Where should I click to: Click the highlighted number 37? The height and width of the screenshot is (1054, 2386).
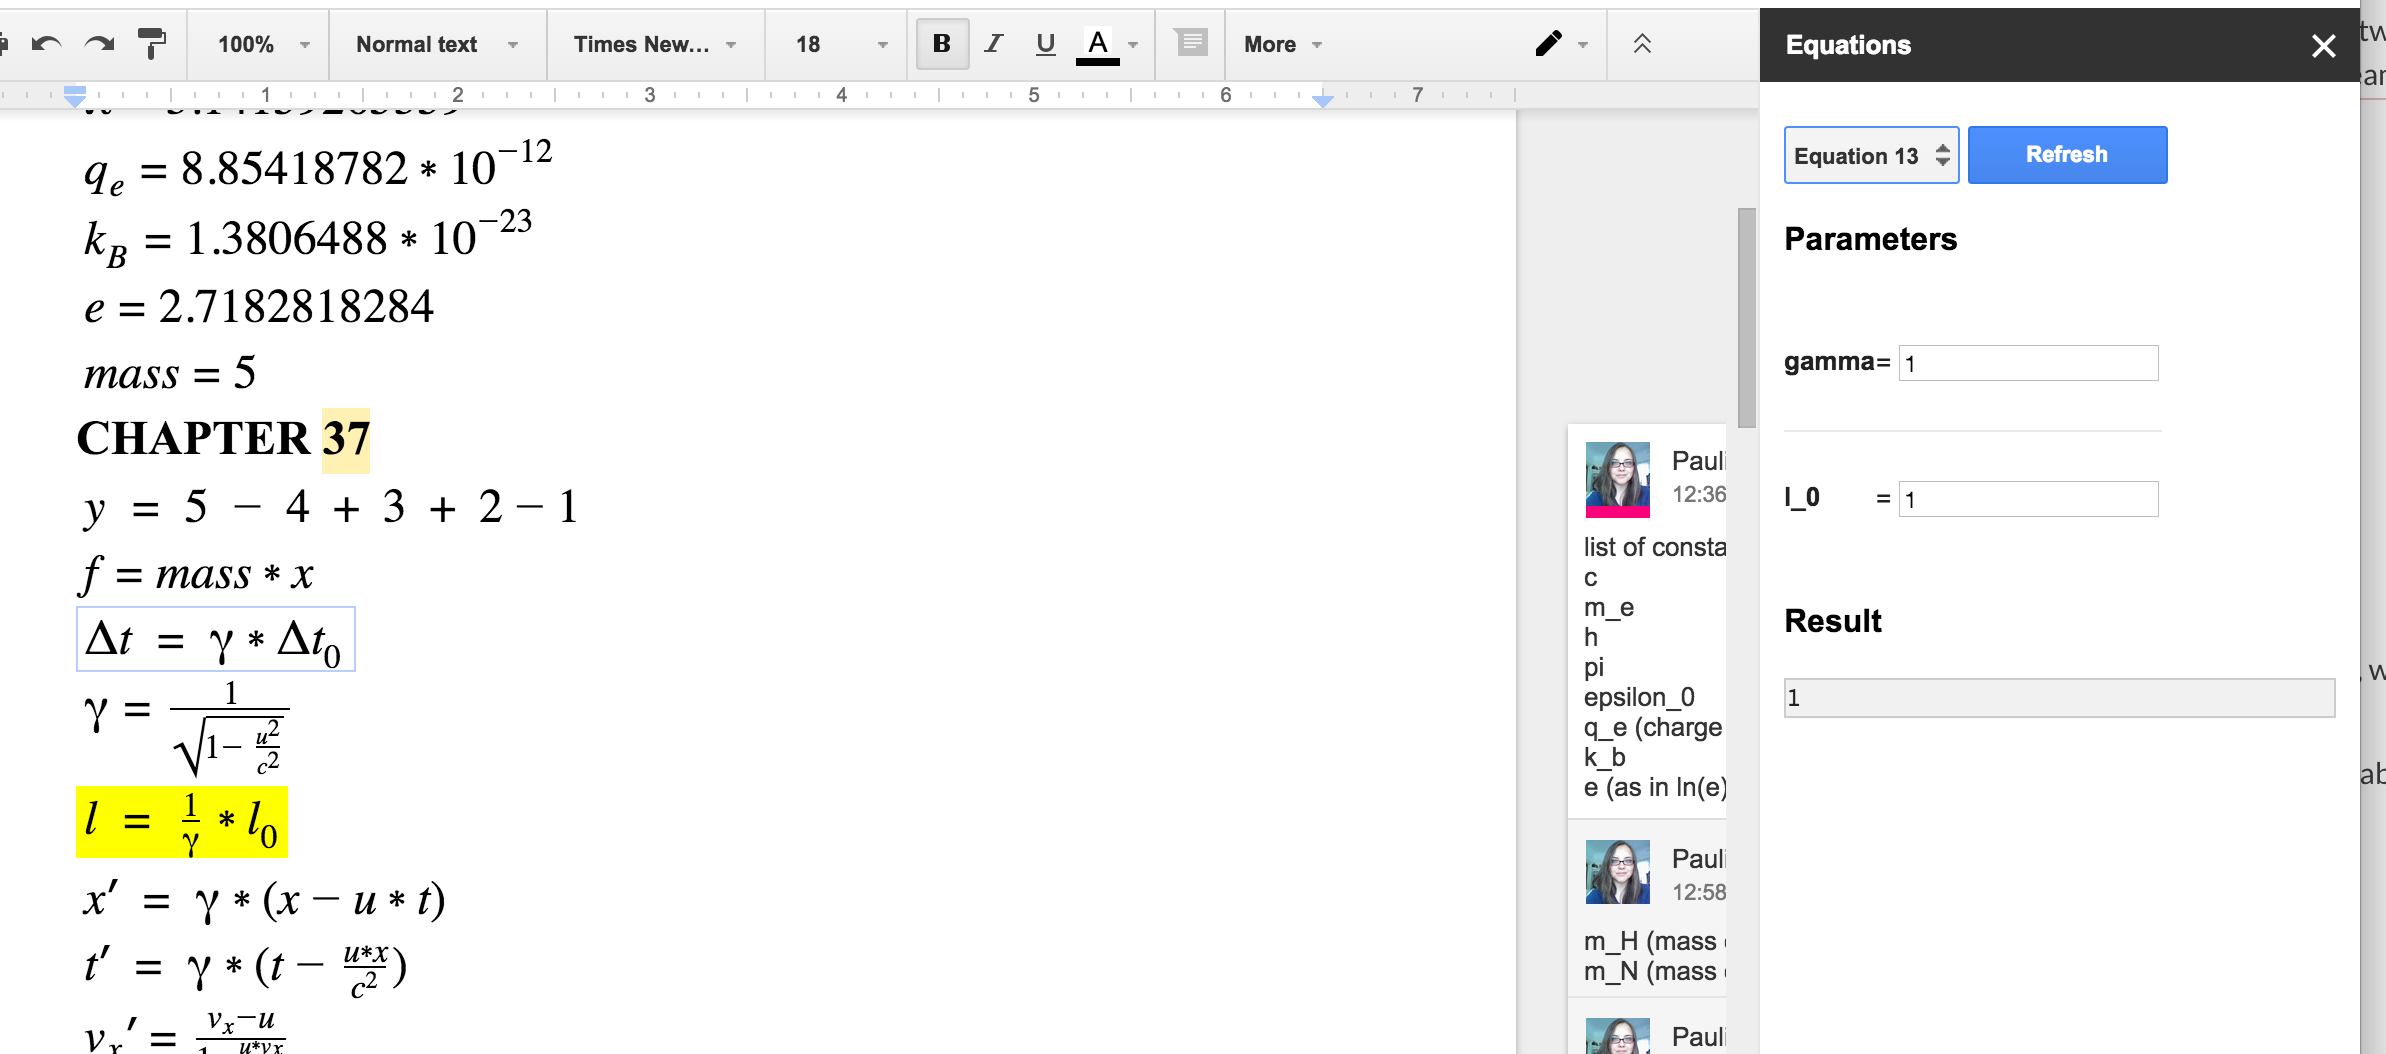[346, 439]
